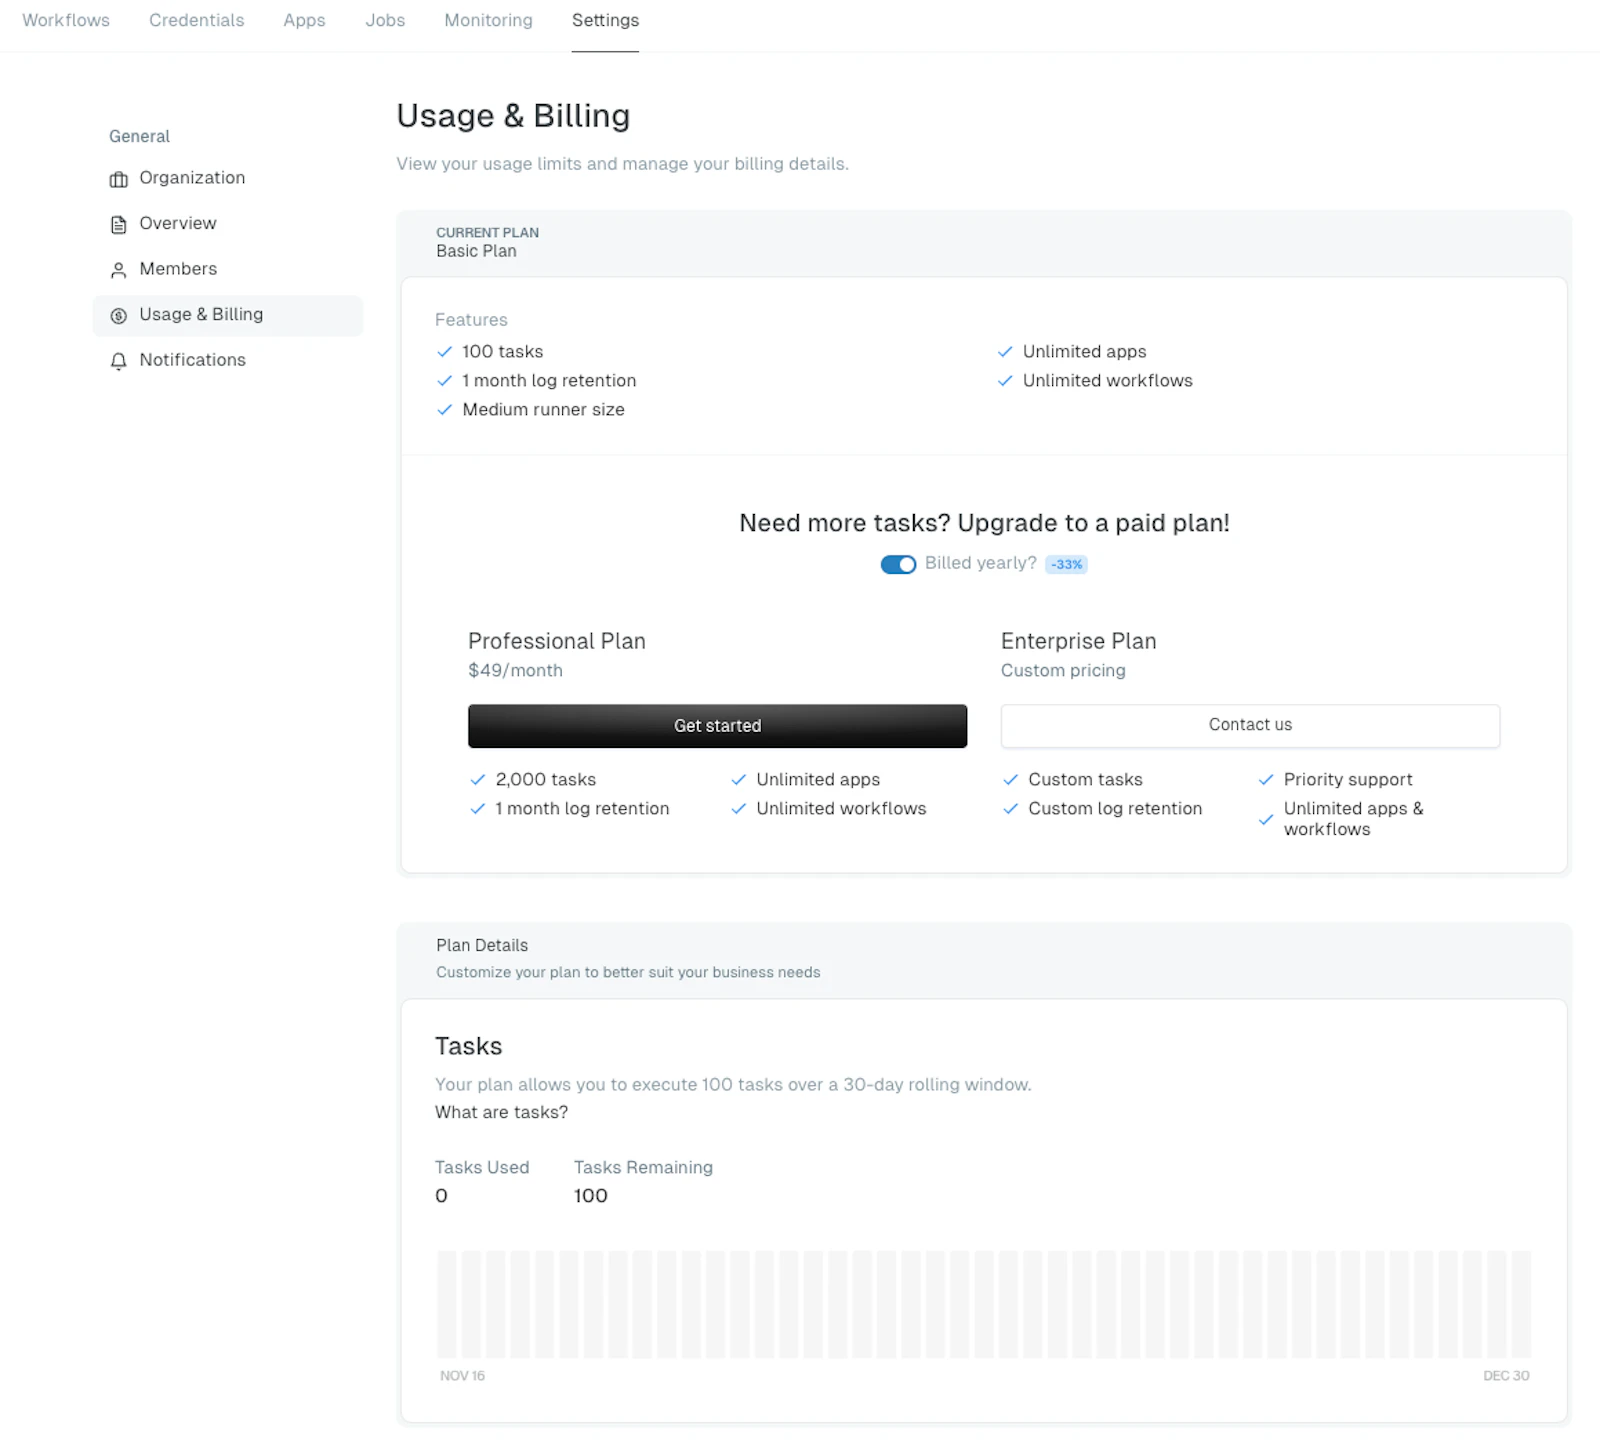
Task: Click the Notifications bell icon
Action: [119, 361]
